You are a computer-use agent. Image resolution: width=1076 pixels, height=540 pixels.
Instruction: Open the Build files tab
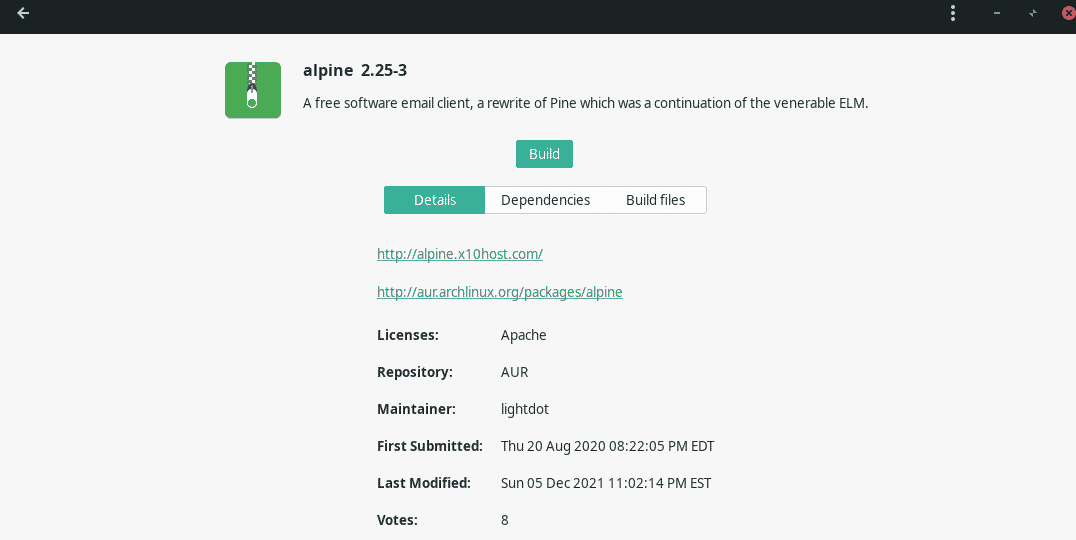coord(655,200)
